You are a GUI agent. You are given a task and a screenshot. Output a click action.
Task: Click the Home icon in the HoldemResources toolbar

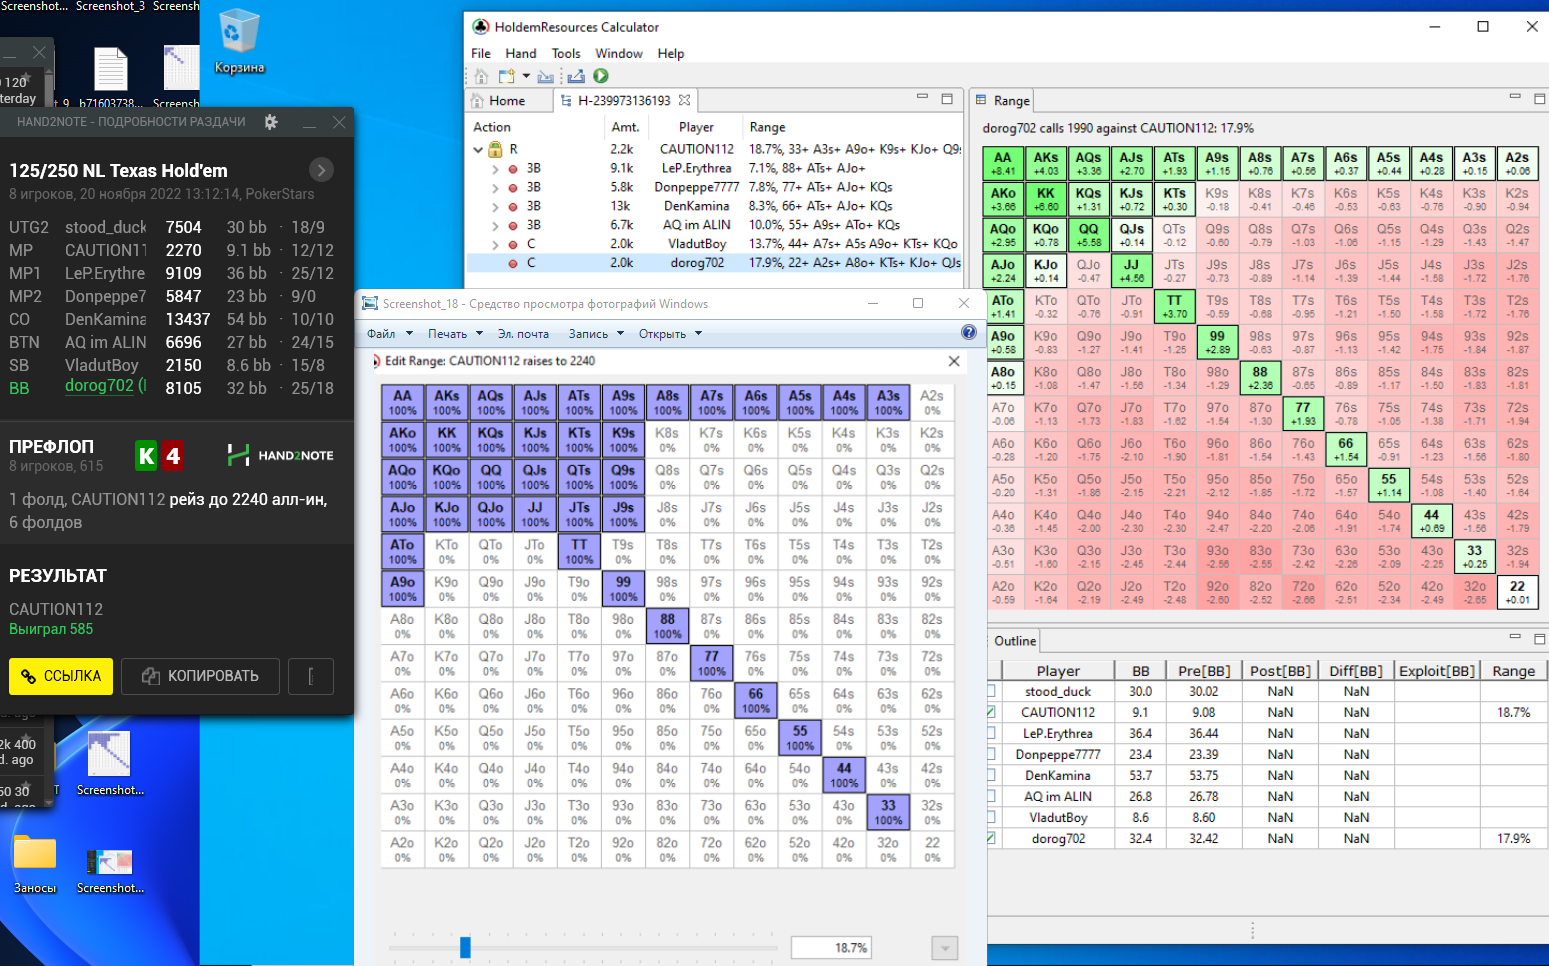pos(481,76)
